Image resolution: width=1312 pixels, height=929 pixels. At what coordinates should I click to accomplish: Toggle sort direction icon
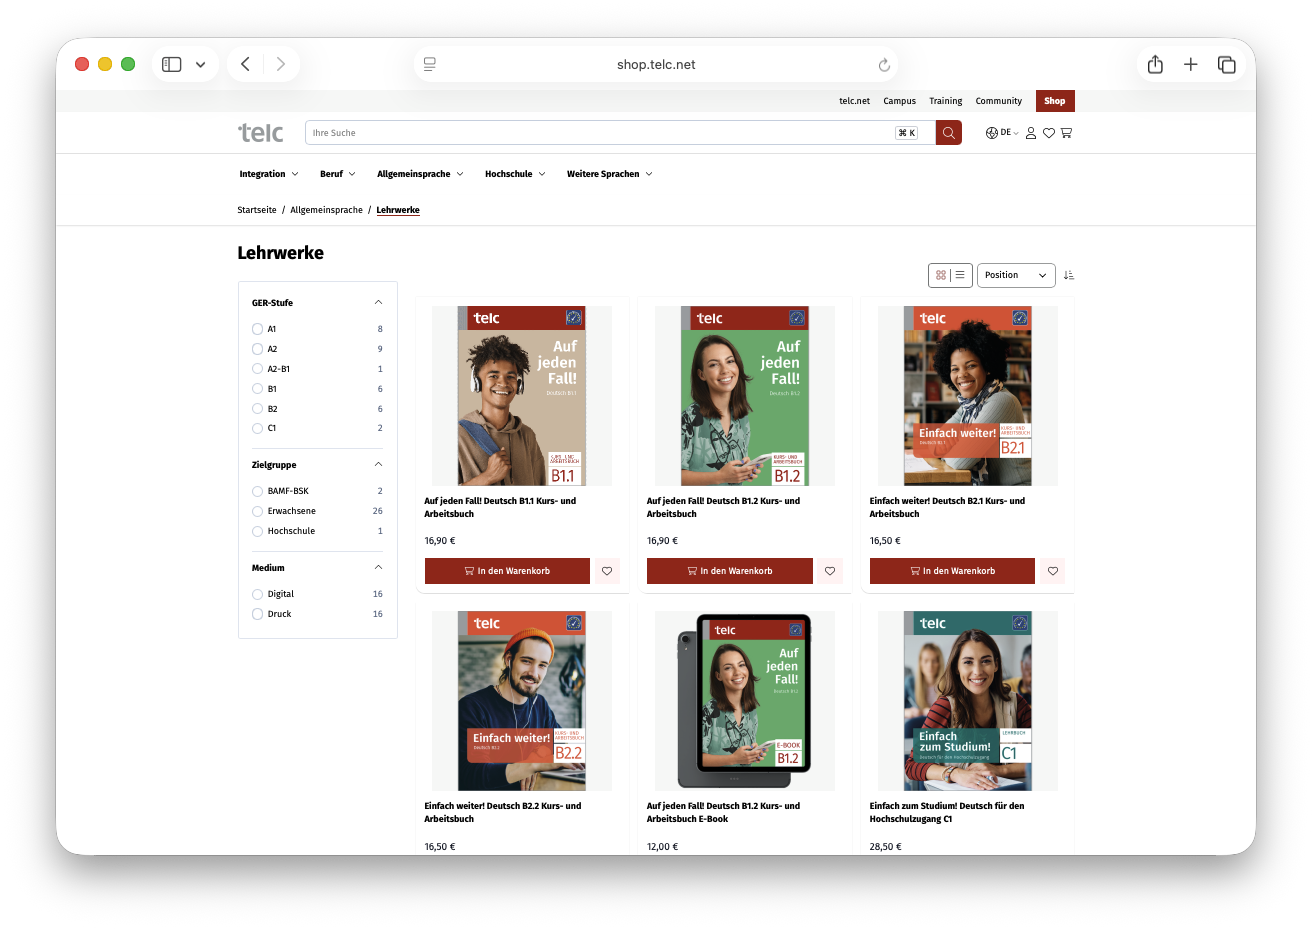[1068, 275]
